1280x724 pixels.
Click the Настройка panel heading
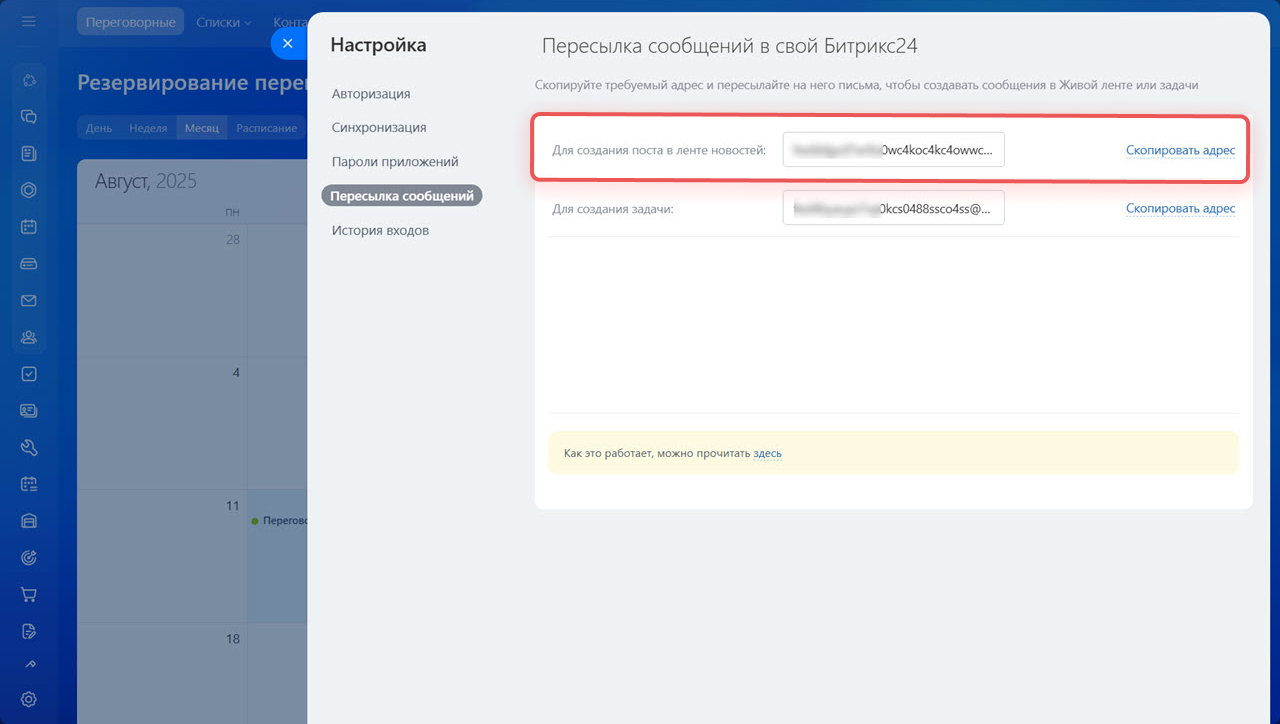pyautogui.click(x=378, y=45)
